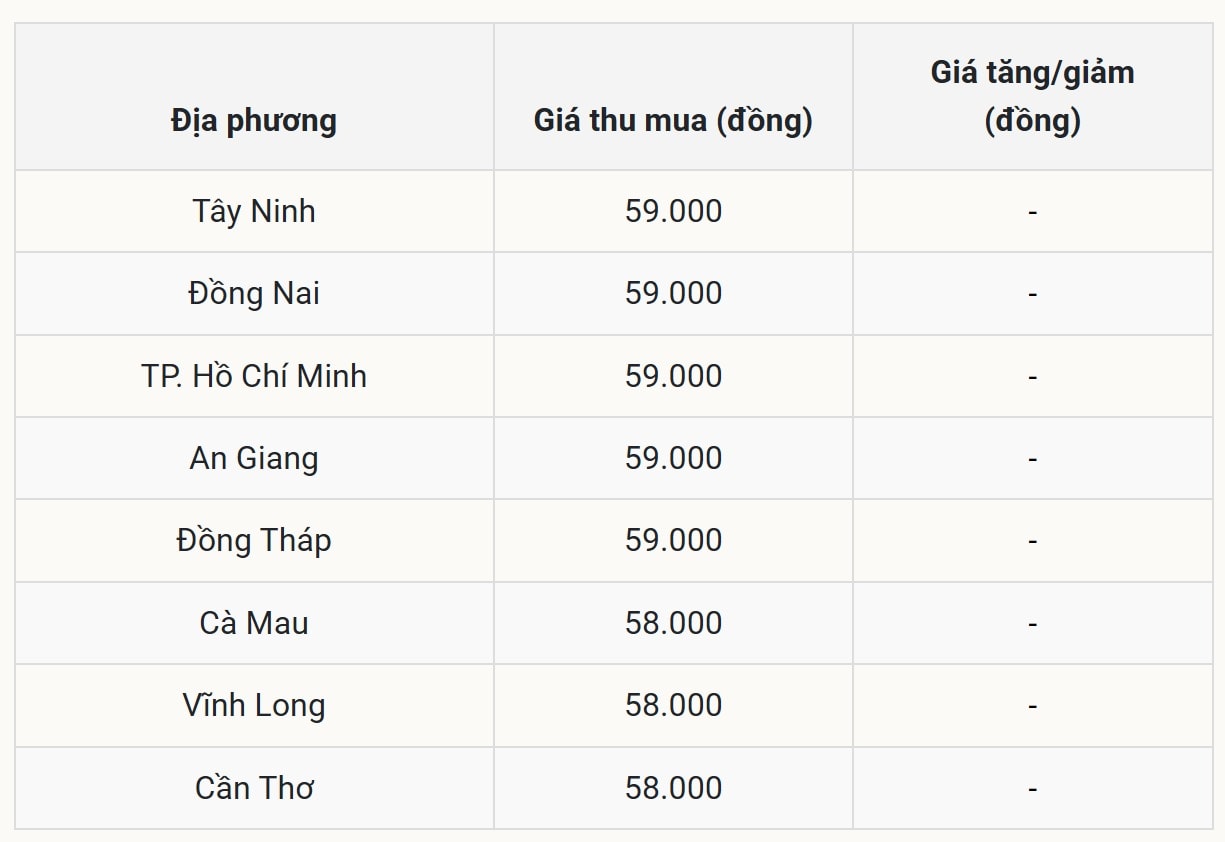This screenshot has height=842, width=1225.
Task: Select the An Giang cell
Action: point(254,458)
